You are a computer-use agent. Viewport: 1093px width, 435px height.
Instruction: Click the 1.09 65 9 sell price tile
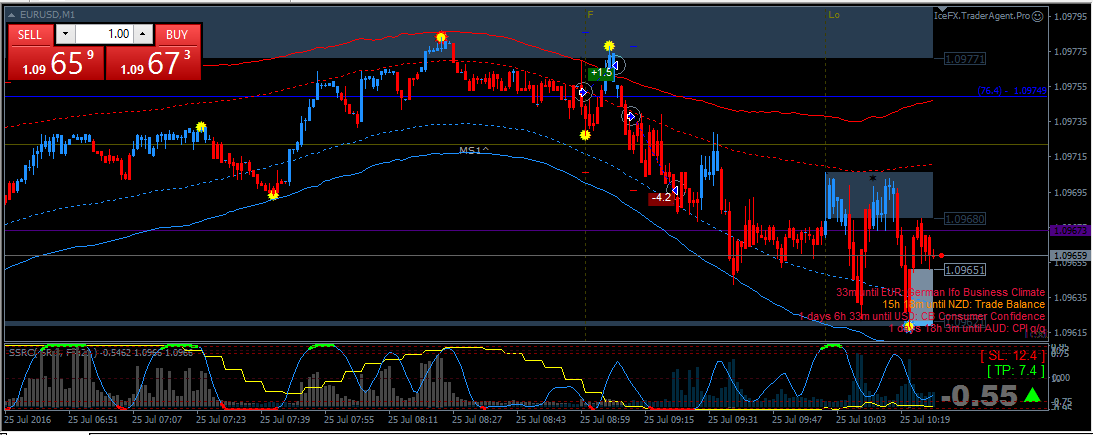point(55,63)
